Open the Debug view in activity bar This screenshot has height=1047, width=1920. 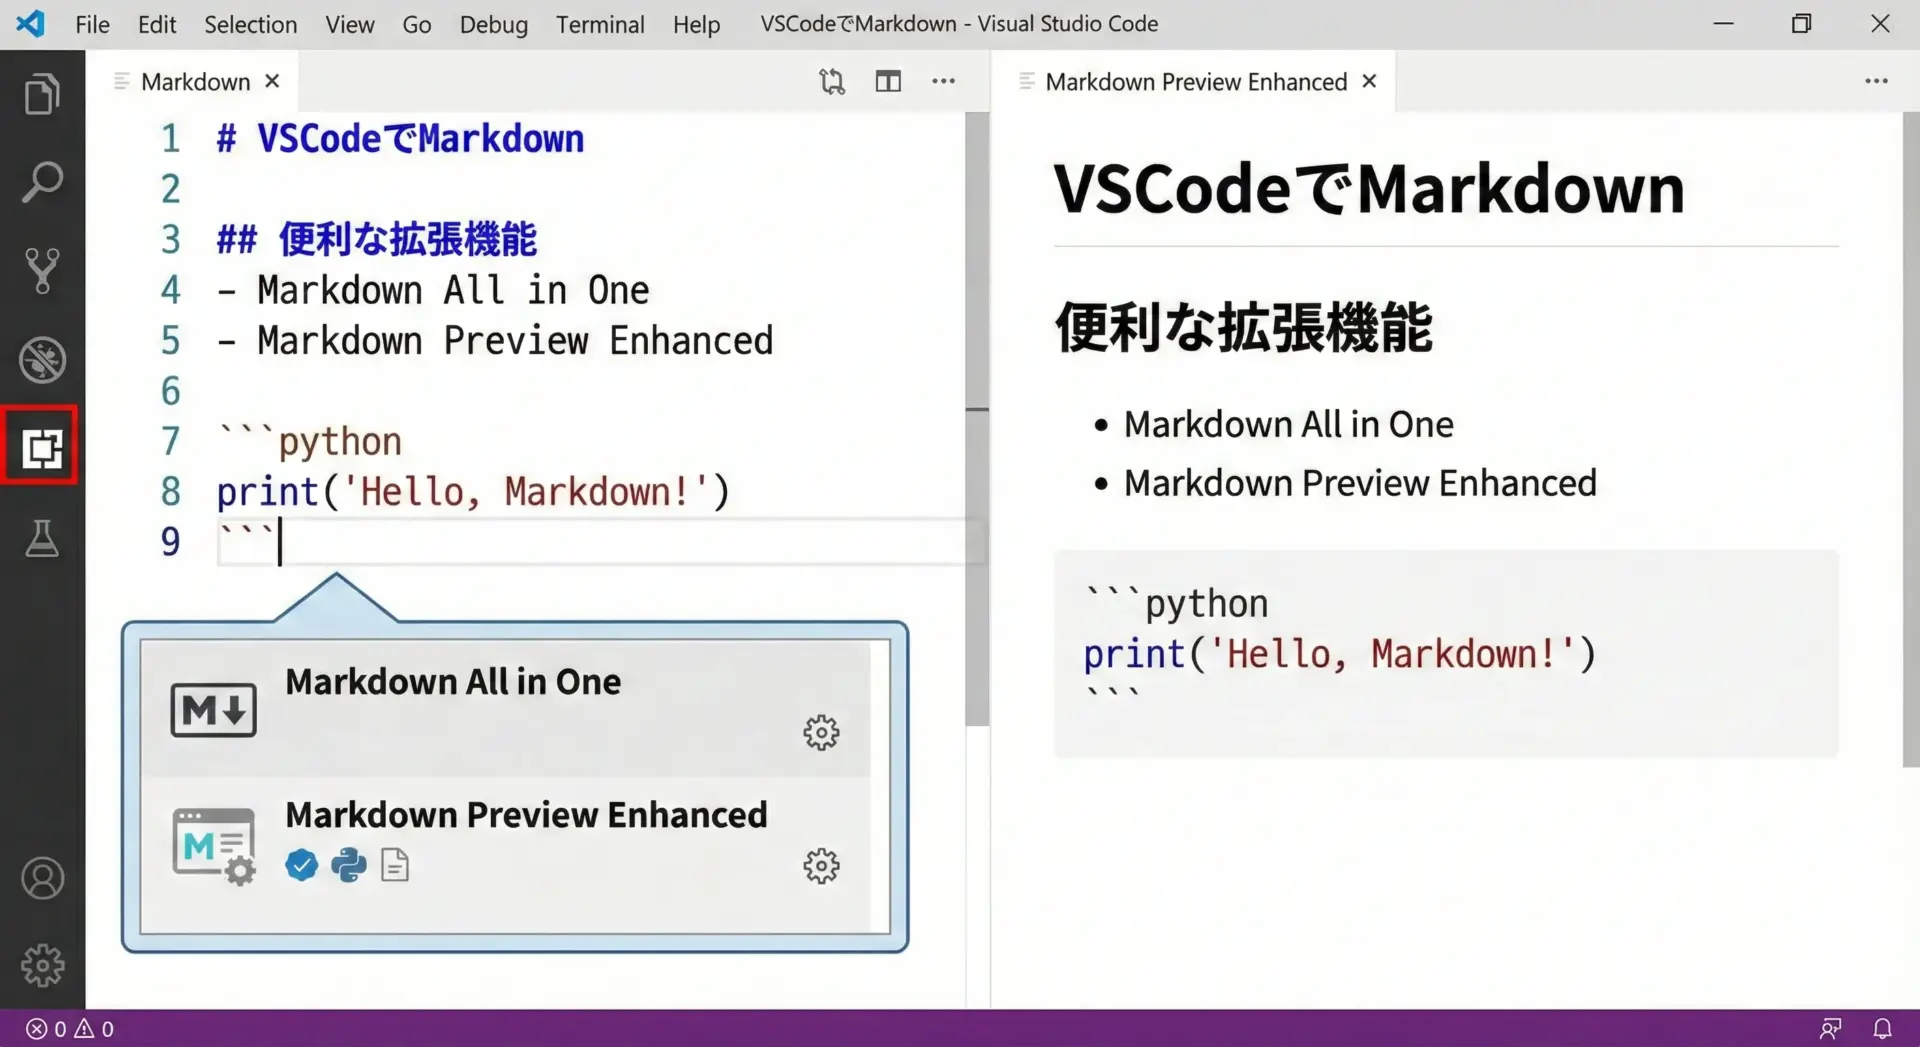point(42,360)
